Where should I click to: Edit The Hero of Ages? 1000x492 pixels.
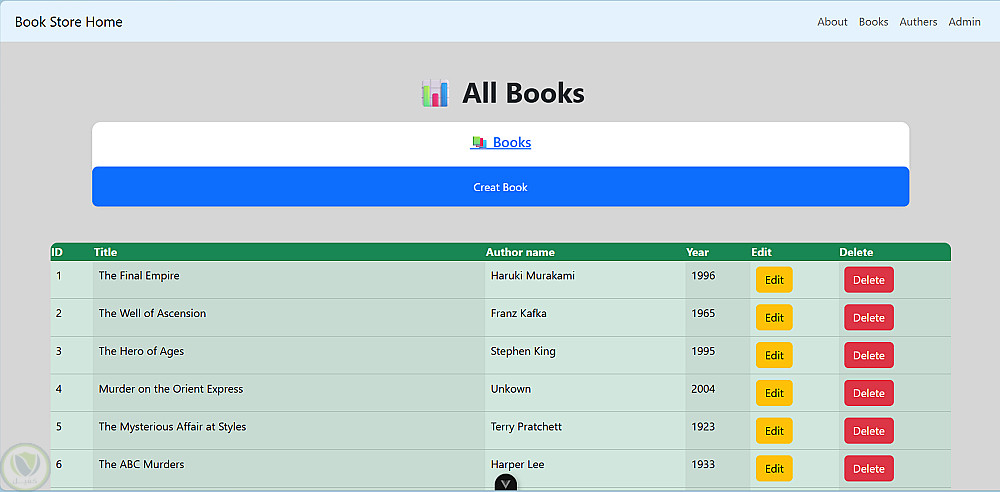click(x=774, y=355)
